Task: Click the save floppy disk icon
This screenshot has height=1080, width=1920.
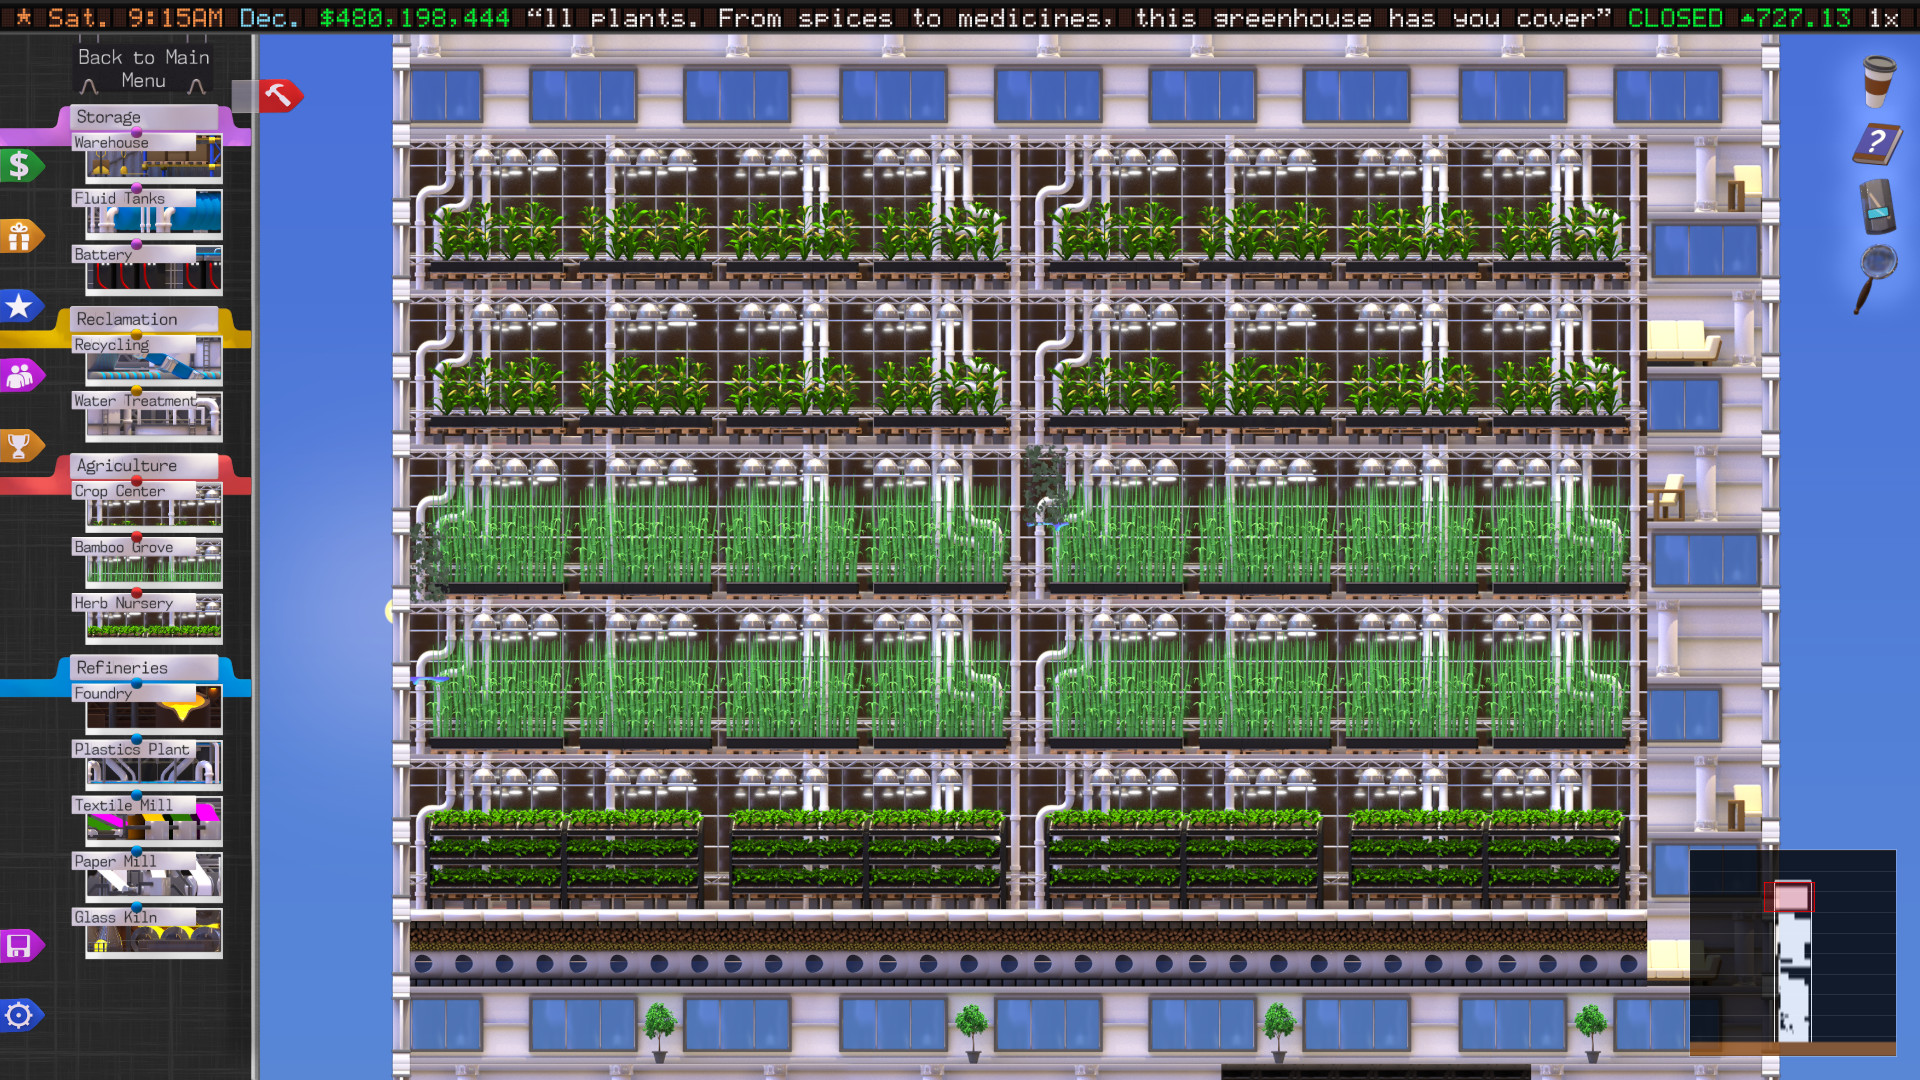Action: [18, 946]
